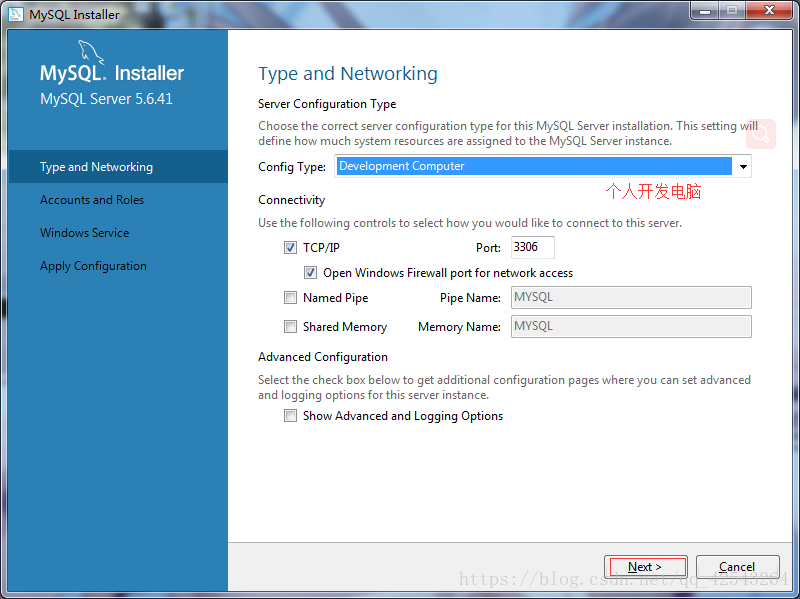
Task: Click the MySQL Server 5.6.41 version text
Action: coord(107,99)
